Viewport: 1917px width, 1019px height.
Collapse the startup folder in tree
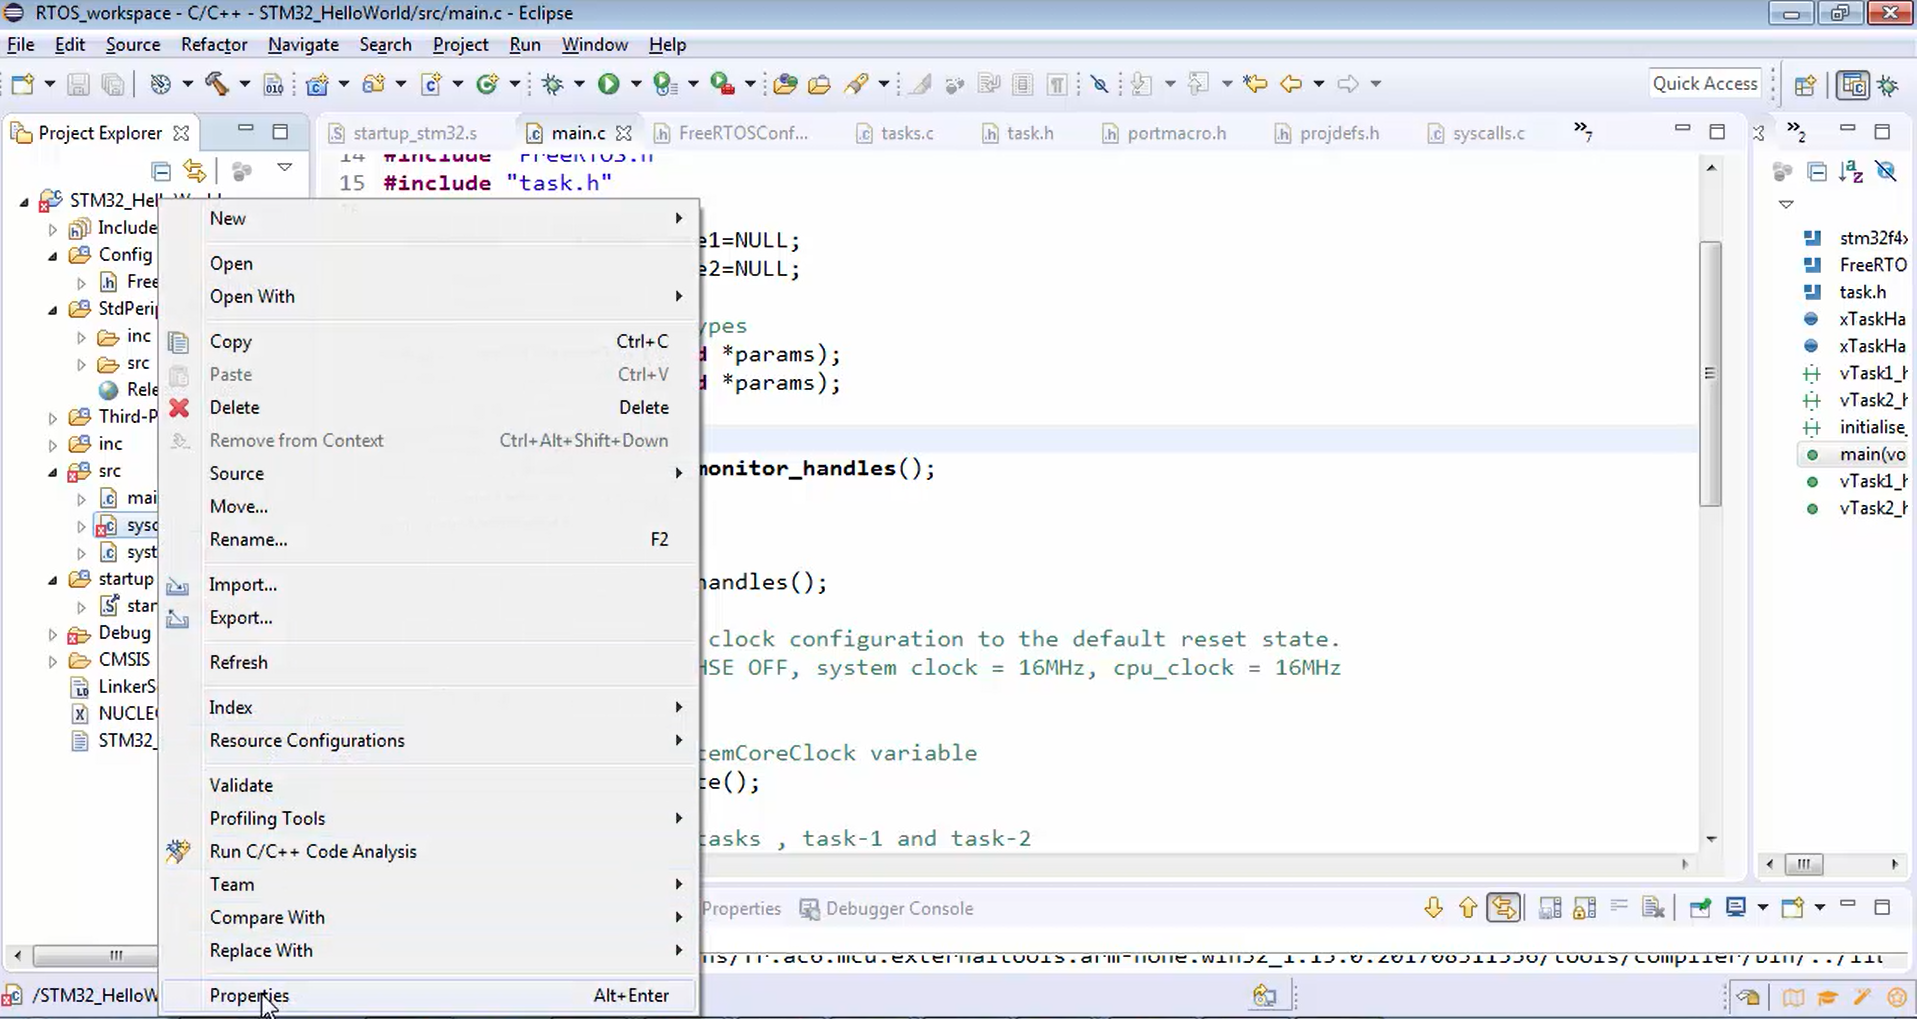click(x=52, y=580)
